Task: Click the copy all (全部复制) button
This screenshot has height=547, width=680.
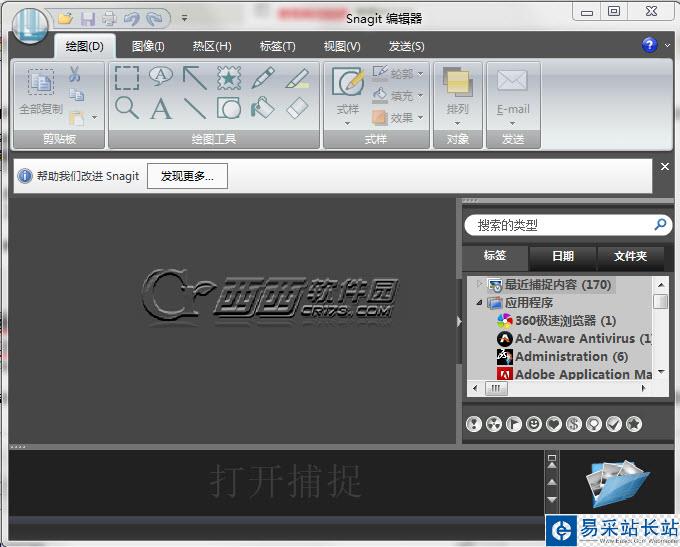Action: coord(41,92)
